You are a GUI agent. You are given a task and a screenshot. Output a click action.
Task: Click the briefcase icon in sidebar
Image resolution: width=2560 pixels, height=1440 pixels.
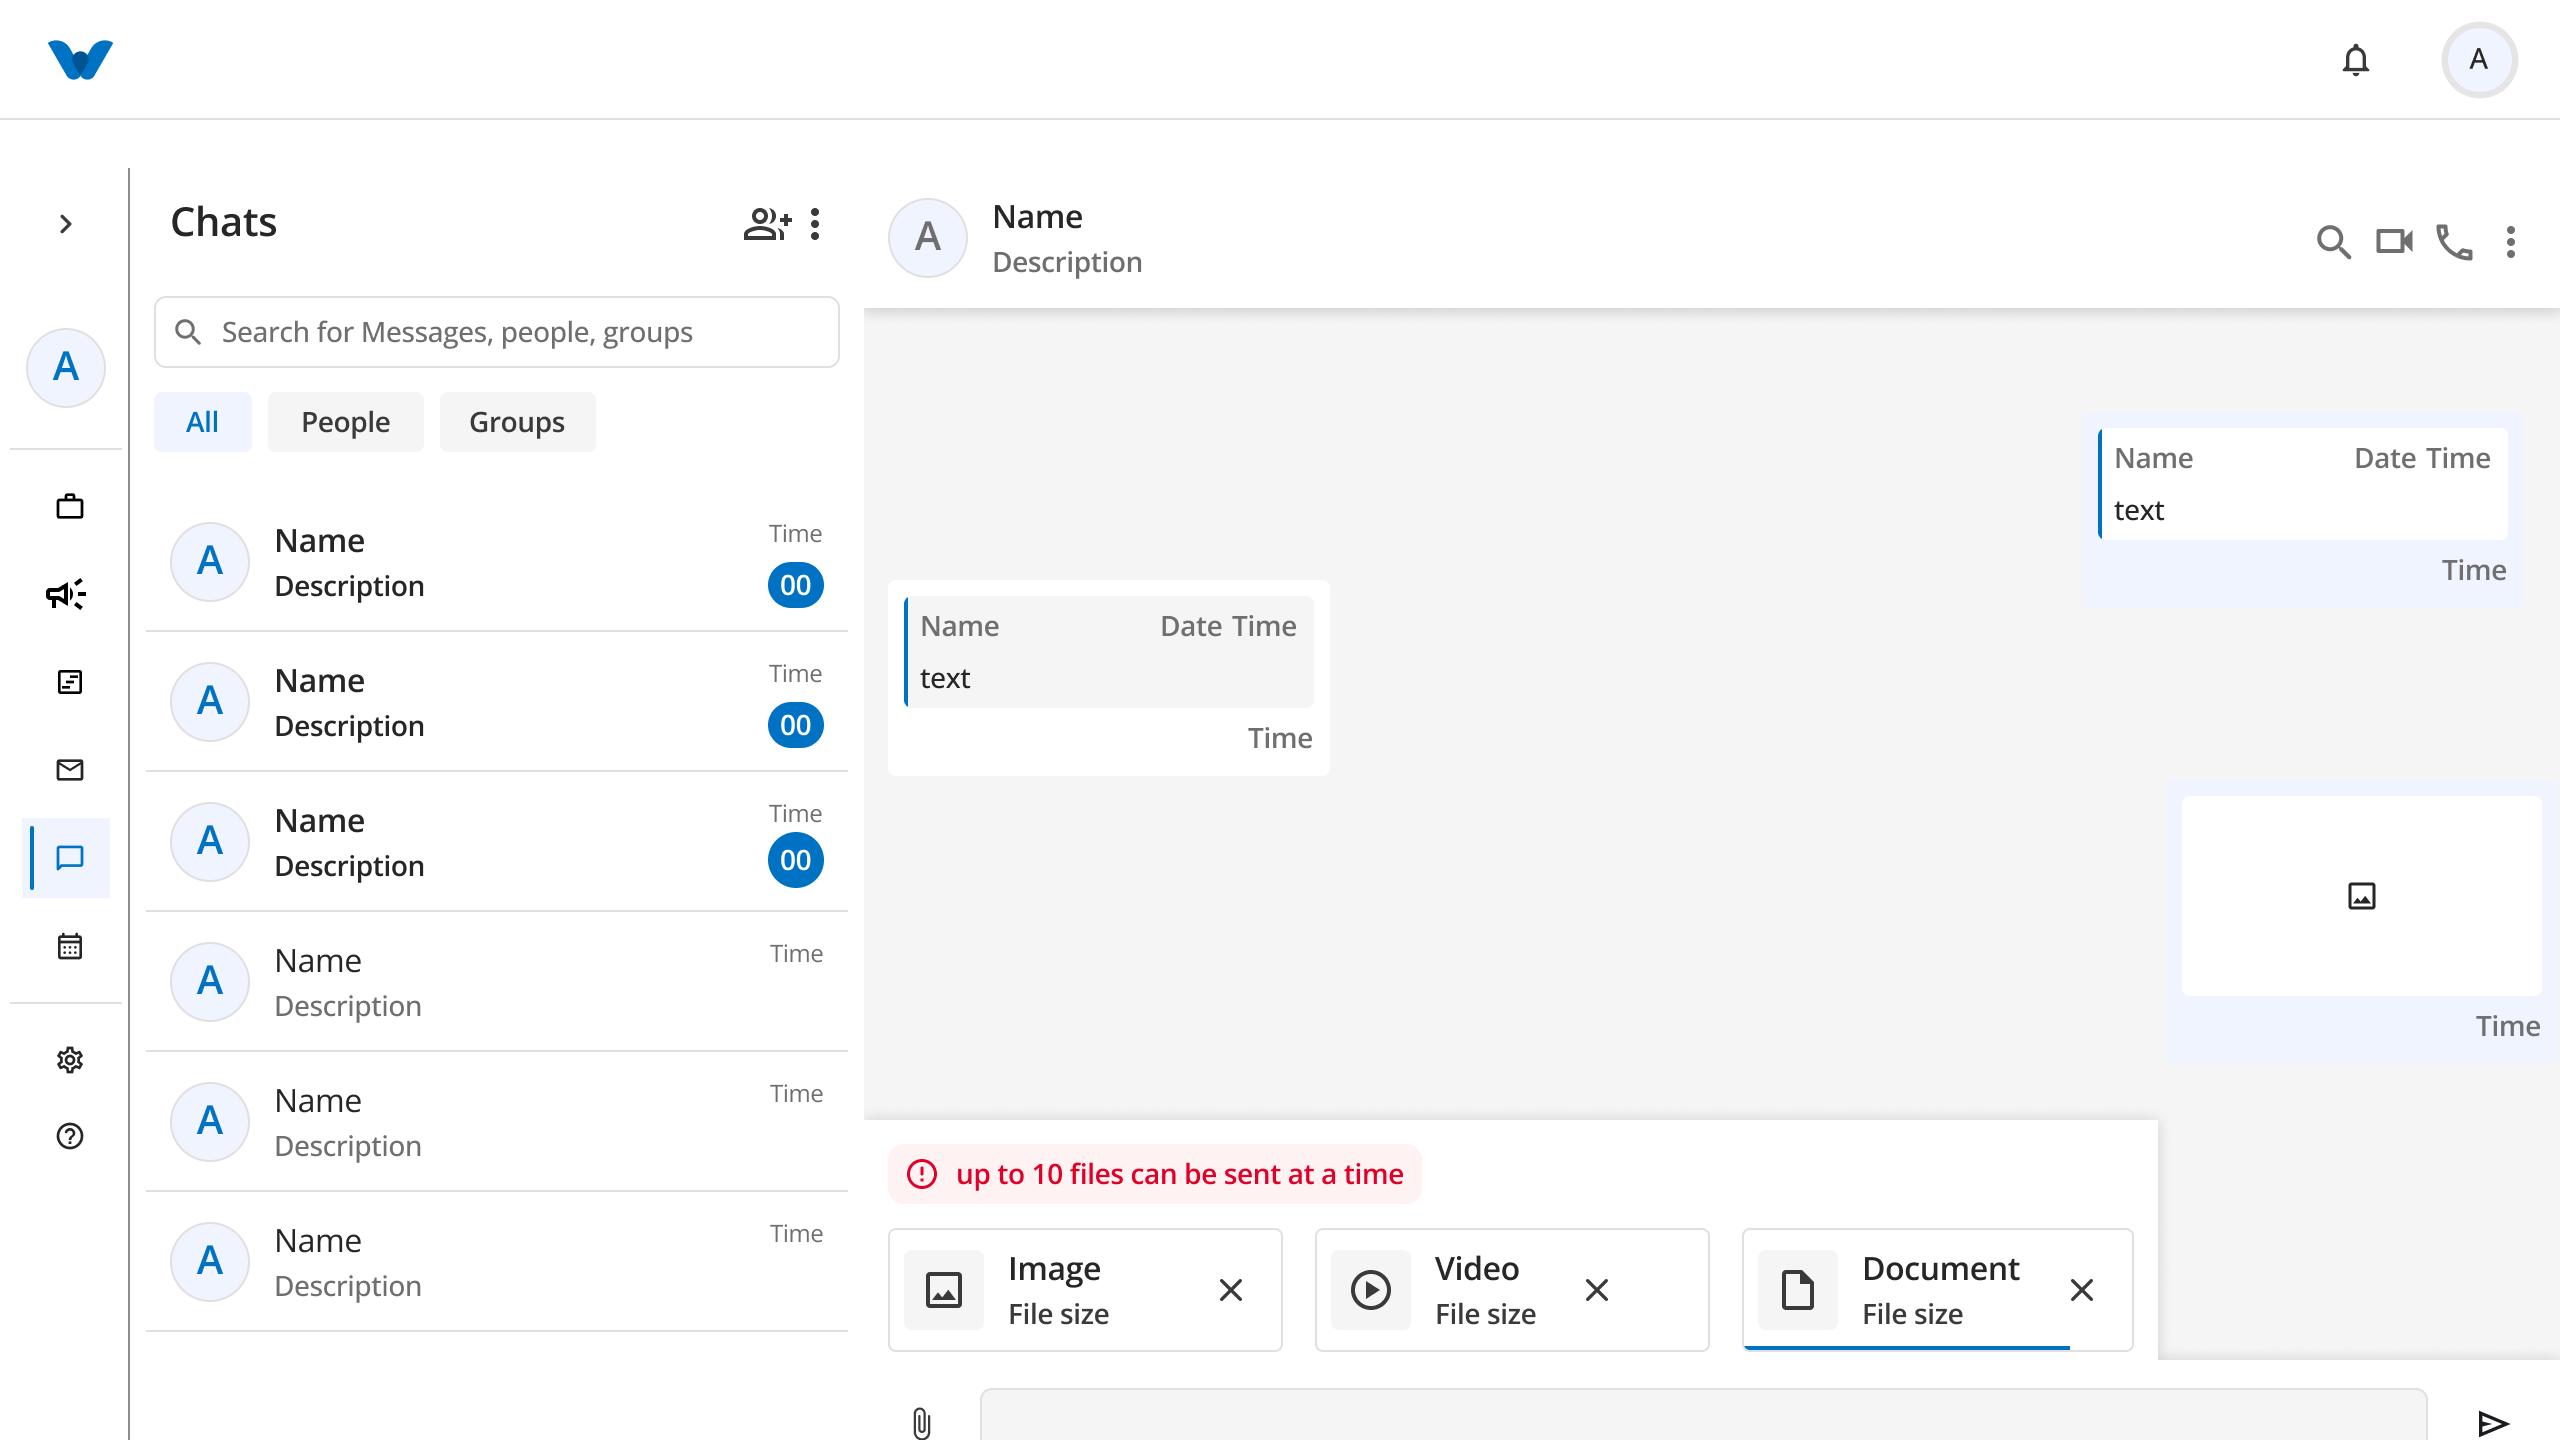(x=69, y=506)
